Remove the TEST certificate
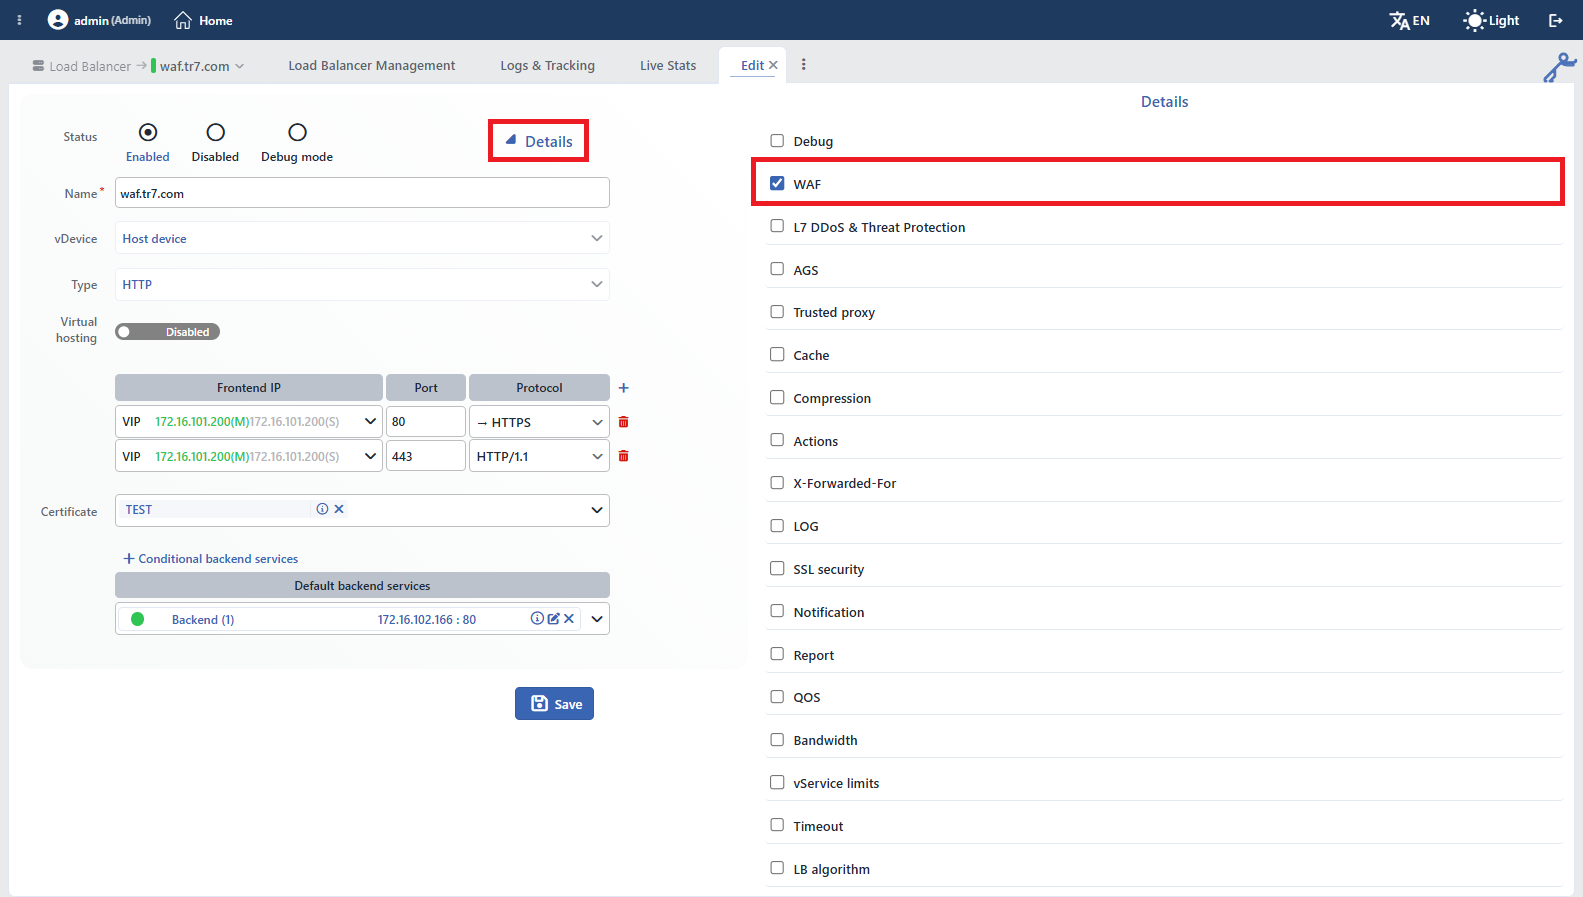Viewport: 1583px width, 897px height. [339, 509]
